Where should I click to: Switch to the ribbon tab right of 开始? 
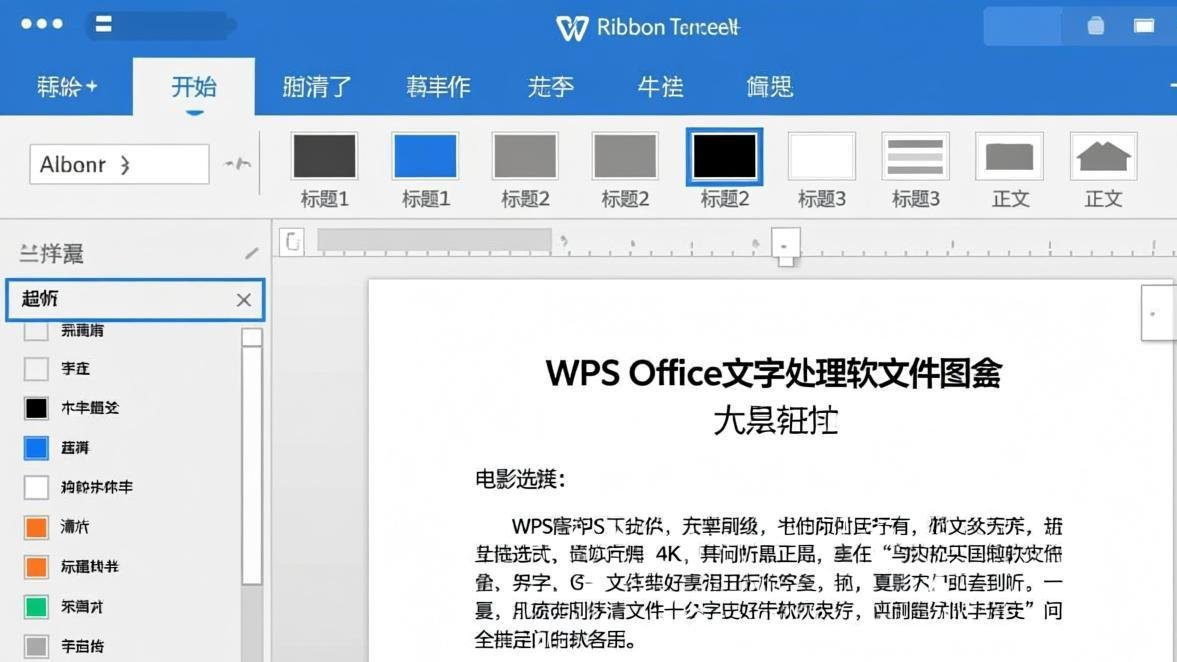pyautogui.click(x=317, y=87)
